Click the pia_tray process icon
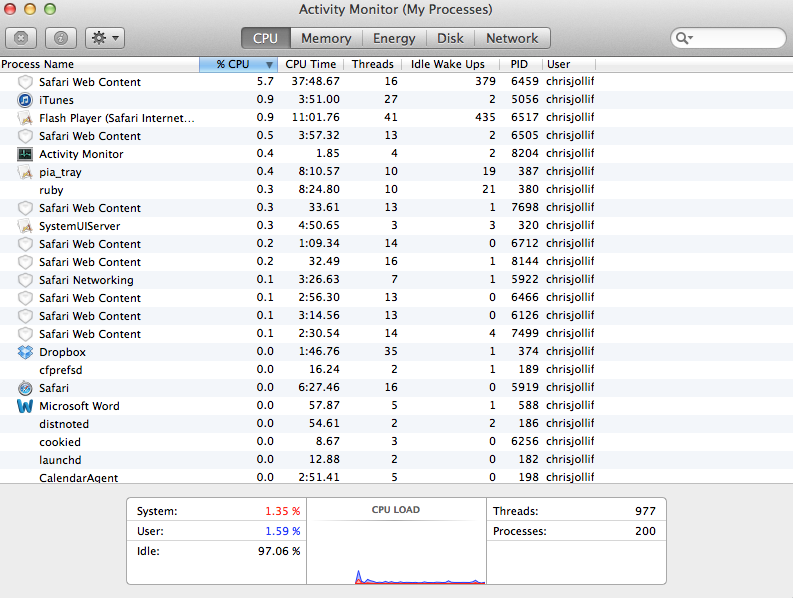 pyautogui.click(x=25, y=172)
